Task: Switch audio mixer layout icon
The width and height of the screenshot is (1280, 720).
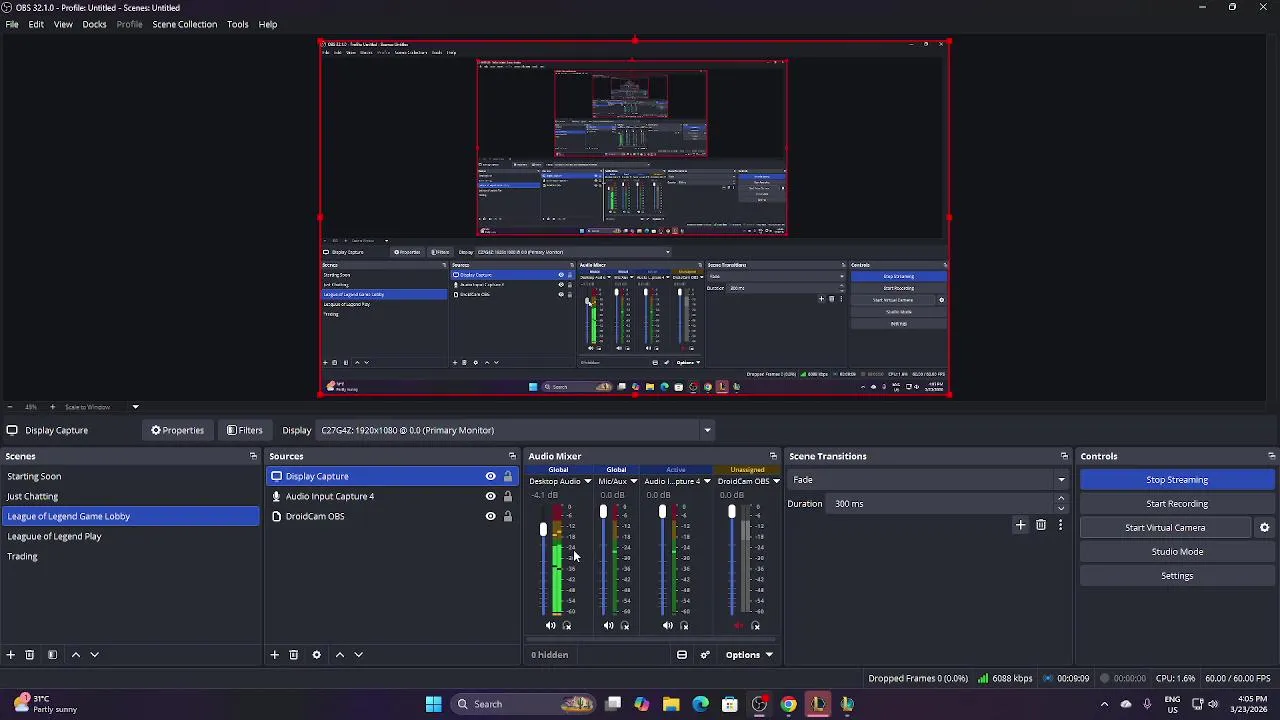Action: [682, 655]
